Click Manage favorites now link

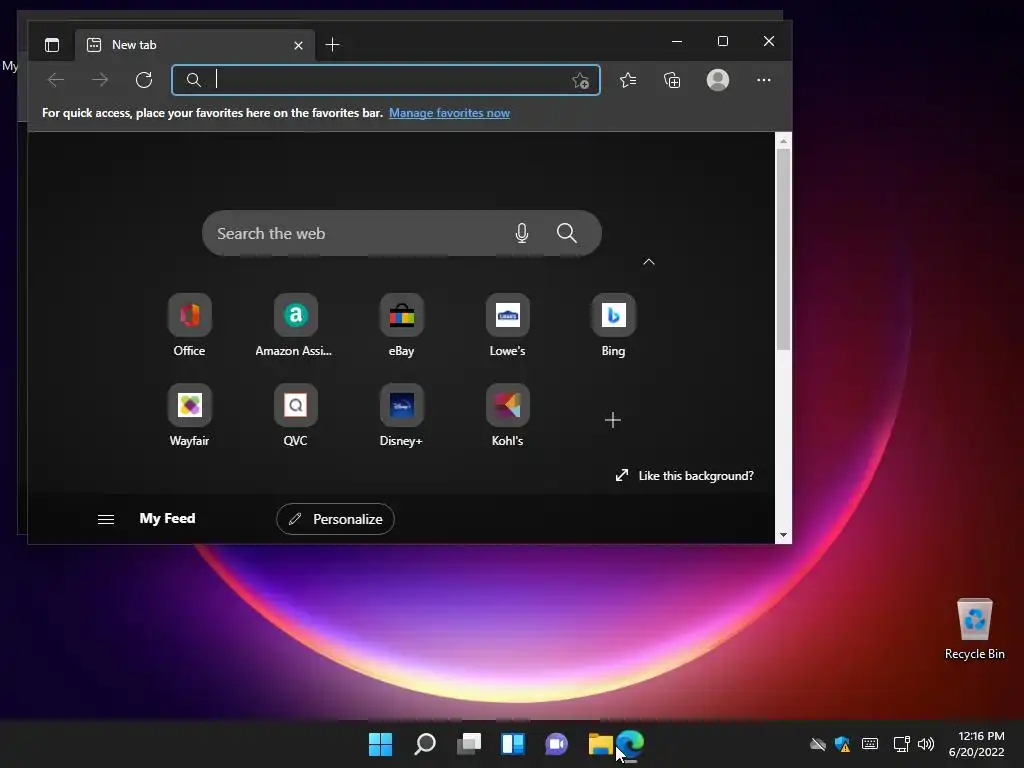click(449, 113)
